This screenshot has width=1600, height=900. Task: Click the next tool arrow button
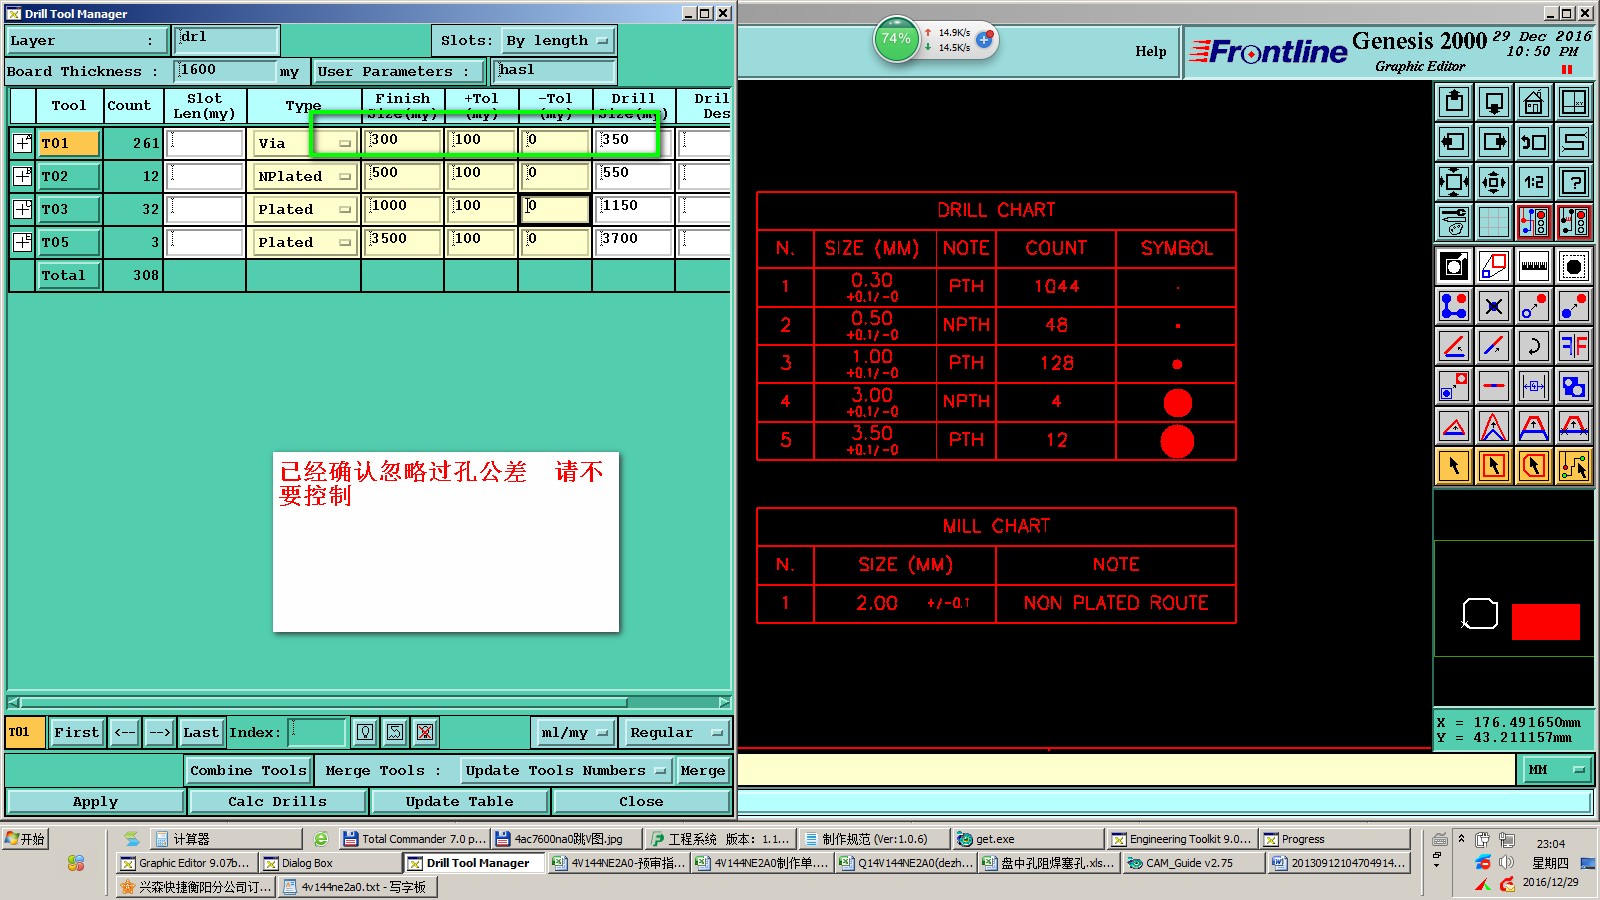click(160, 733)
